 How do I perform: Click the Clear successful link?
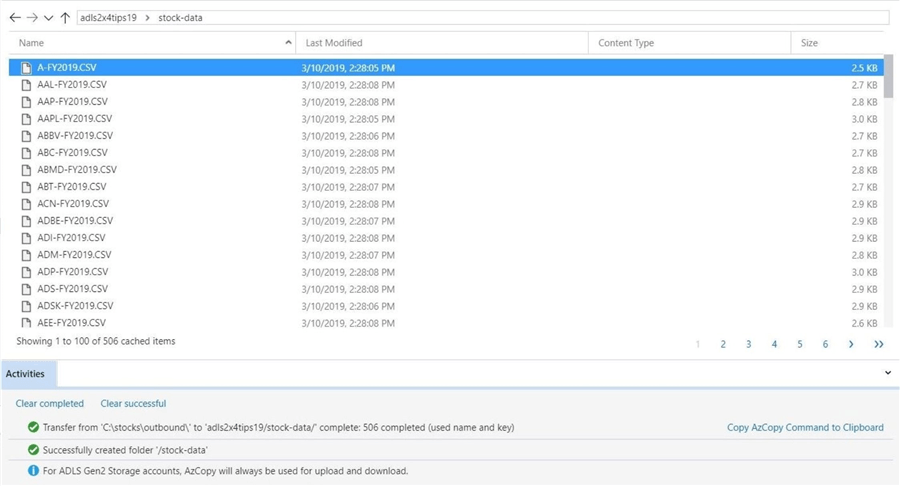(133, 403)
